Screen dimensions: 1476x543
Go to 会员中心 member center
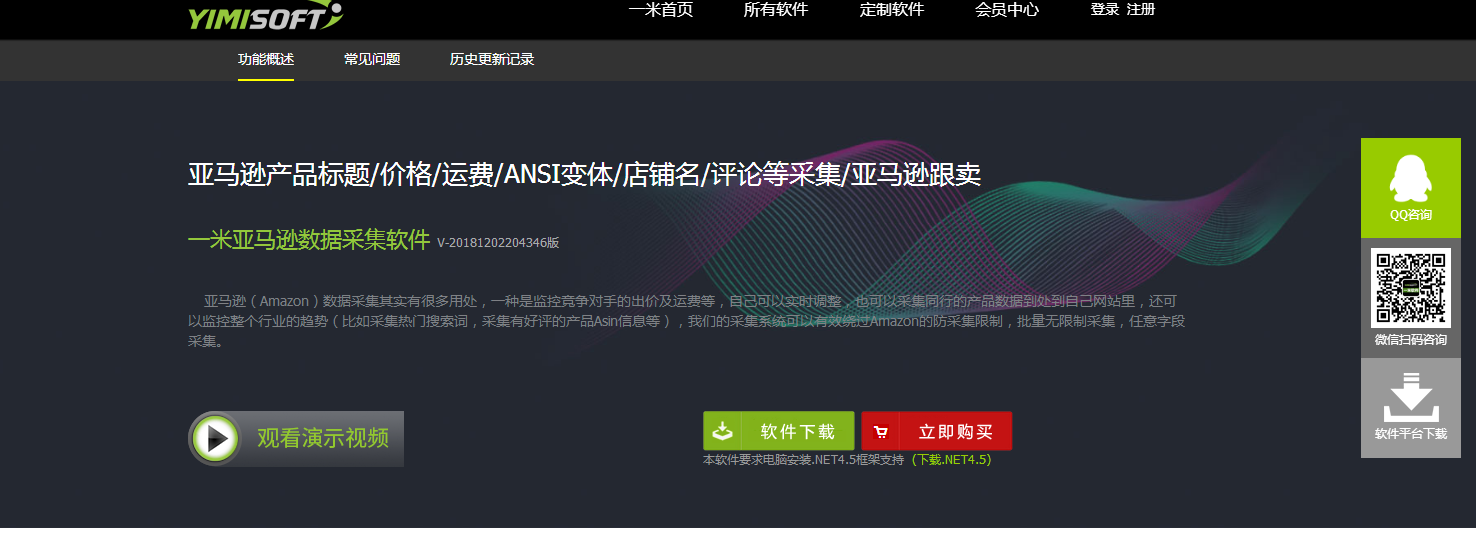1007,10
